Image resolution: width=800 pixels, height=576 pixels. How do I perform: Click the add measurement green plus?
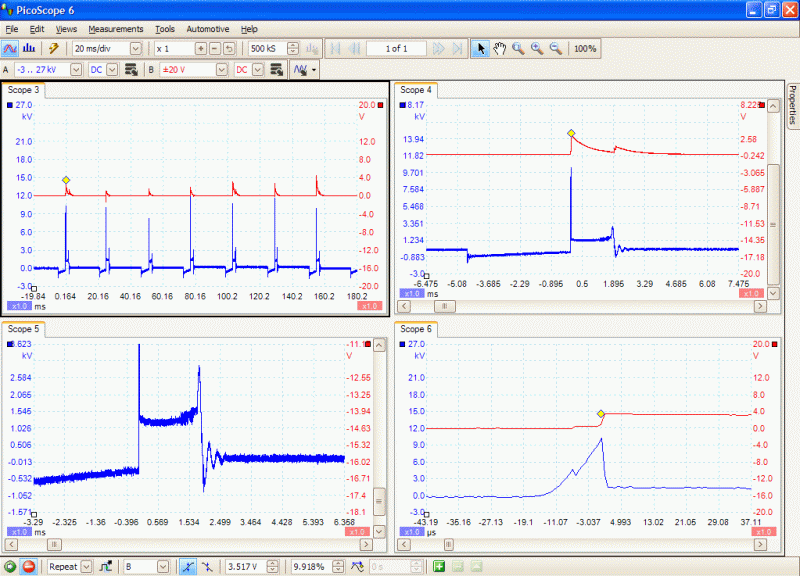point(439,566)
